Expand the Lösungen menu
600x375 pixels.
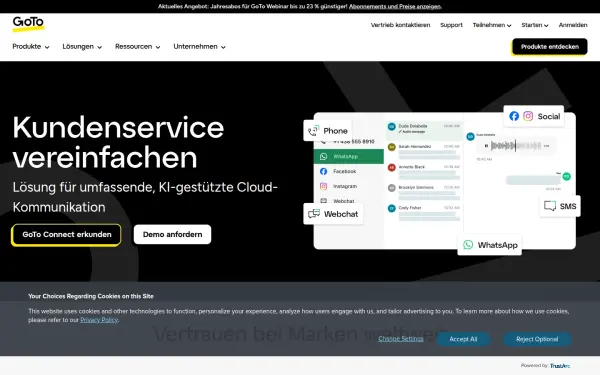point(82,47)
